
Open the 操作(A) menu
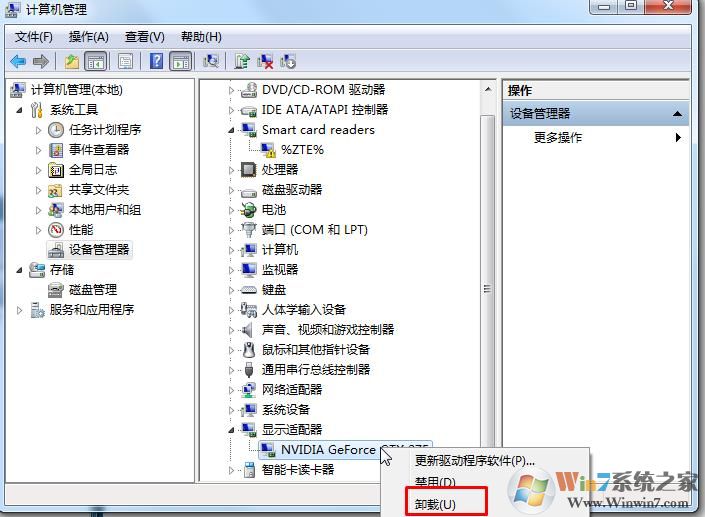click(x=89, y=36)
